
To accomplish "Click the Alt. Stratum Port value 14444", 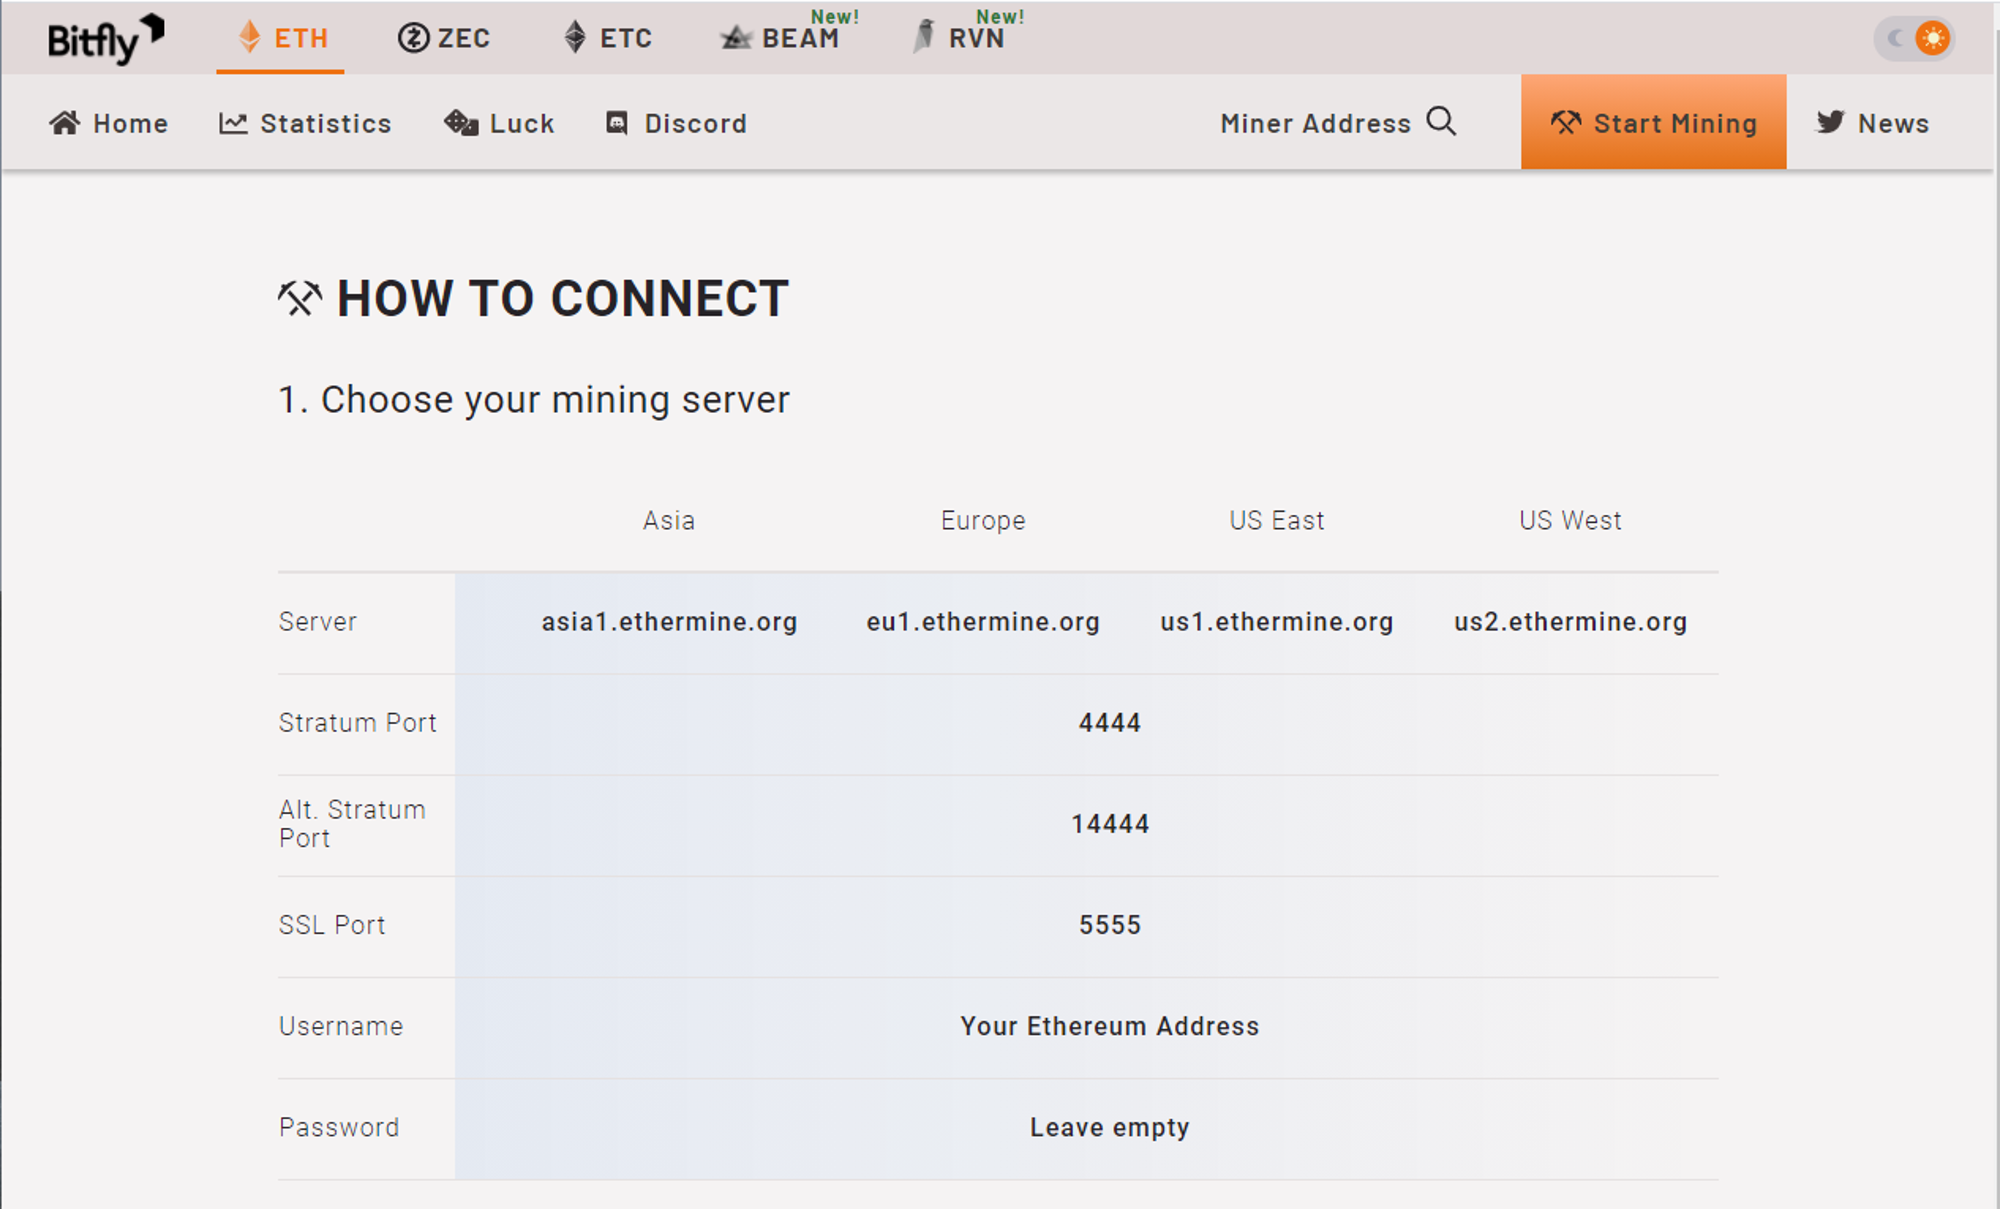I will tap(1110, 824).
